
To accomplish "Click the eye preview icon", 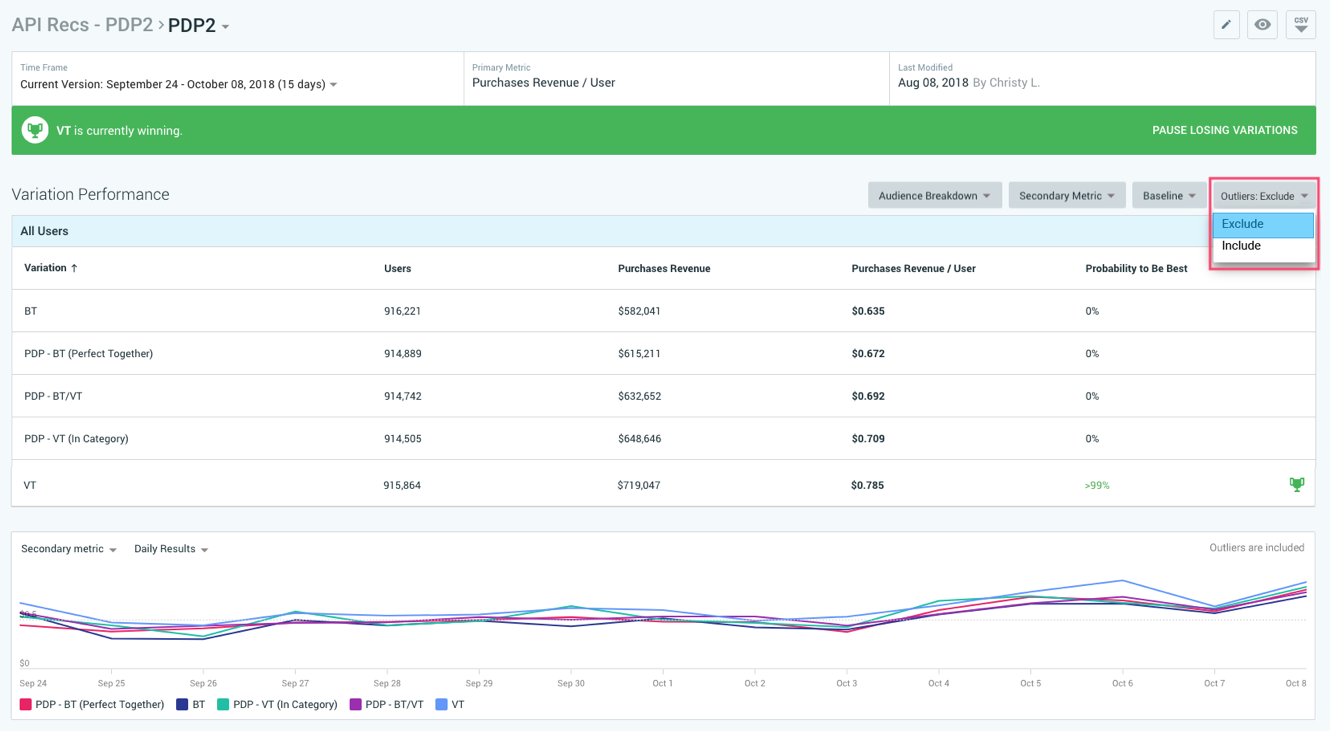I will pos(1263,25).
